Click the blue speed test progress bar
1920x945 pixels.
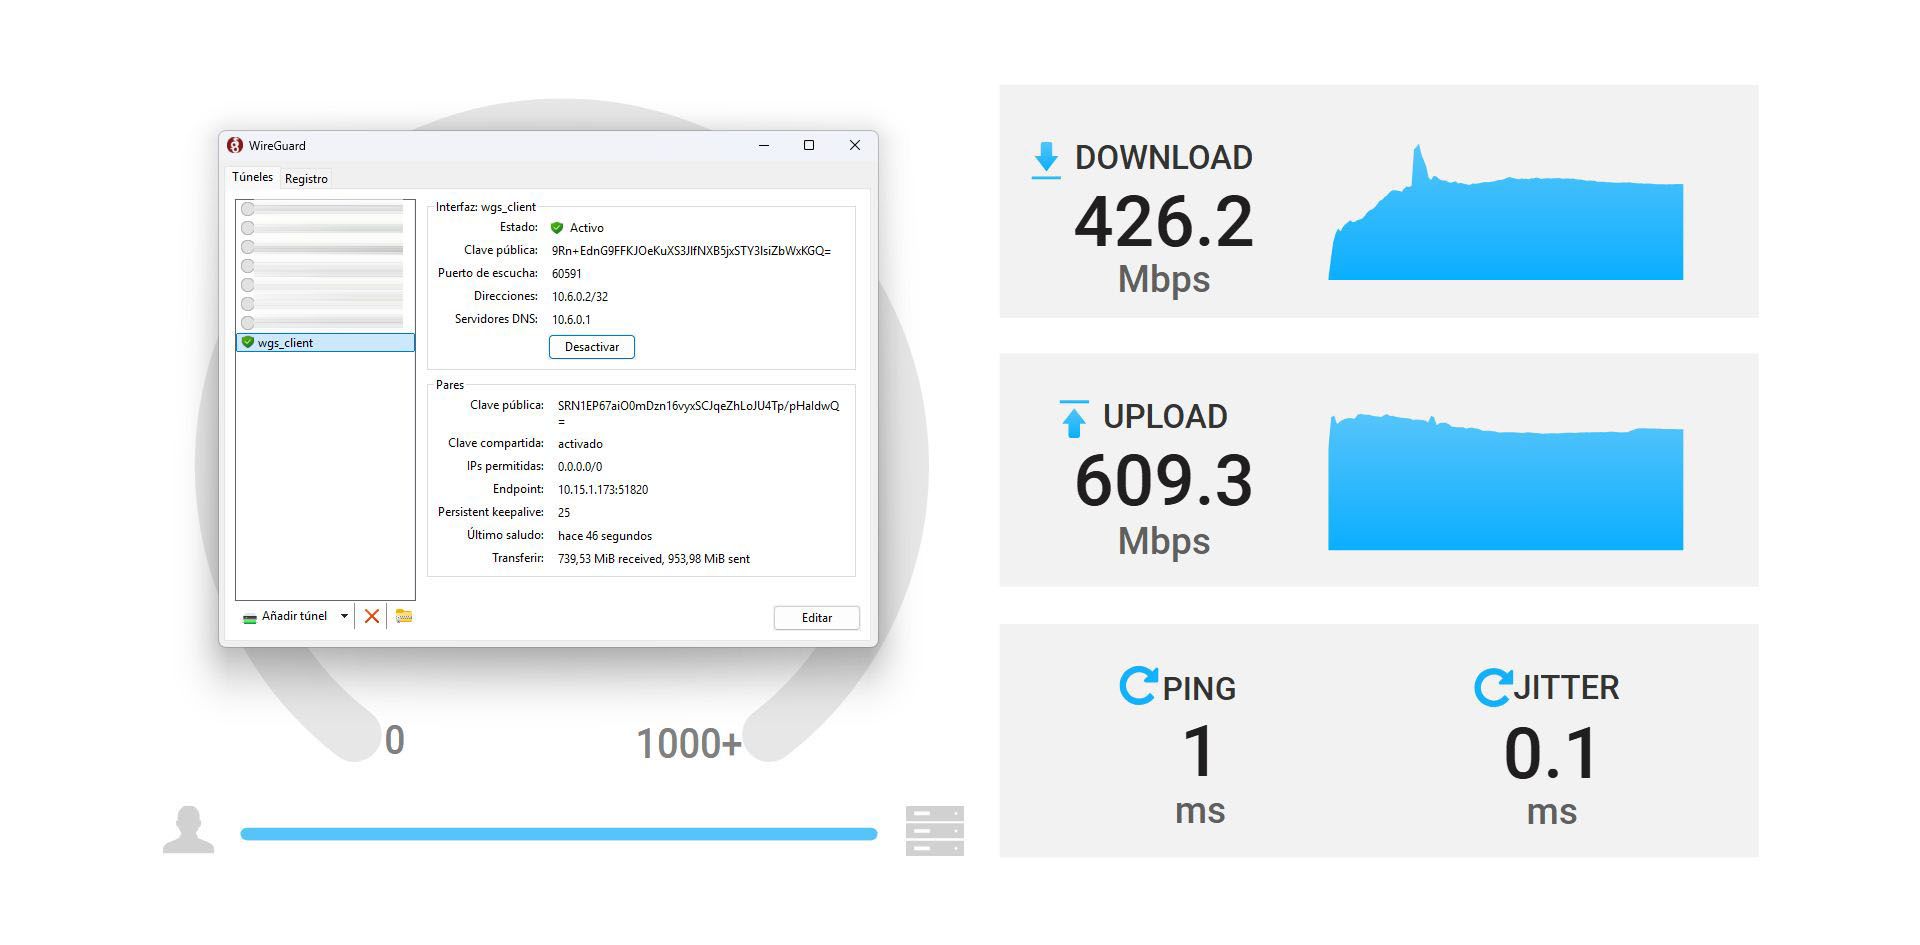[556, 833]
